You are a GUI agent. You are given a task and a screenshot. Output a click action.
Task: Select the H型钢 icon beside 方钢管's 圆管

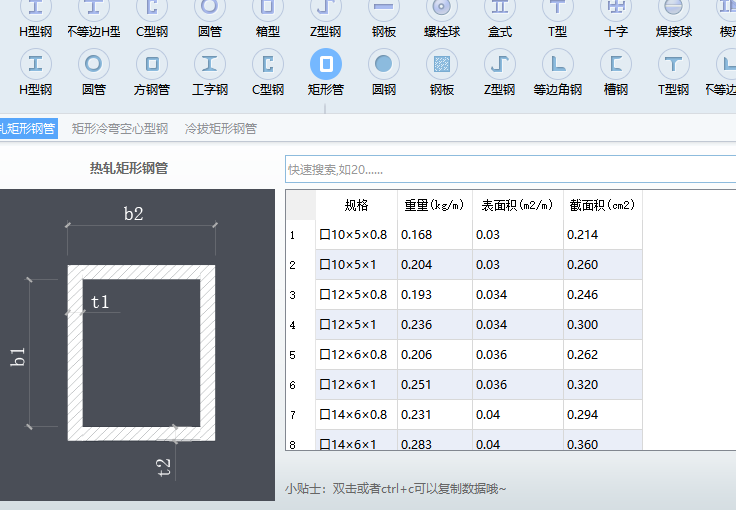coord(35,64)
